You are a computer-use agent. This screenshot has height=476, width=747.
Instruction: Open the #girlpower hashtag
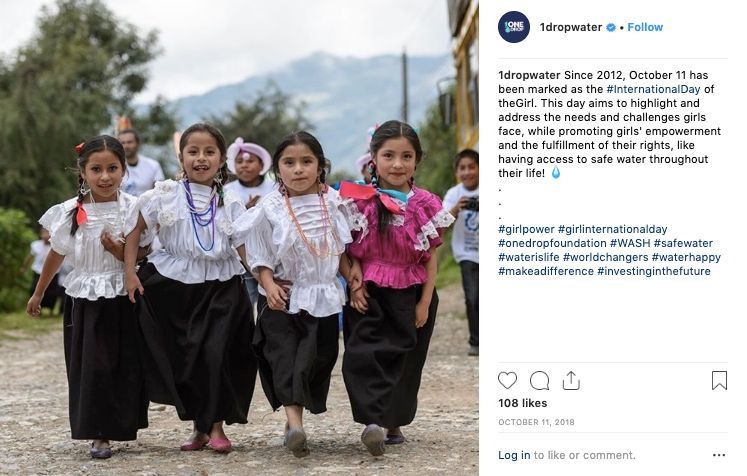pos(526,229)
